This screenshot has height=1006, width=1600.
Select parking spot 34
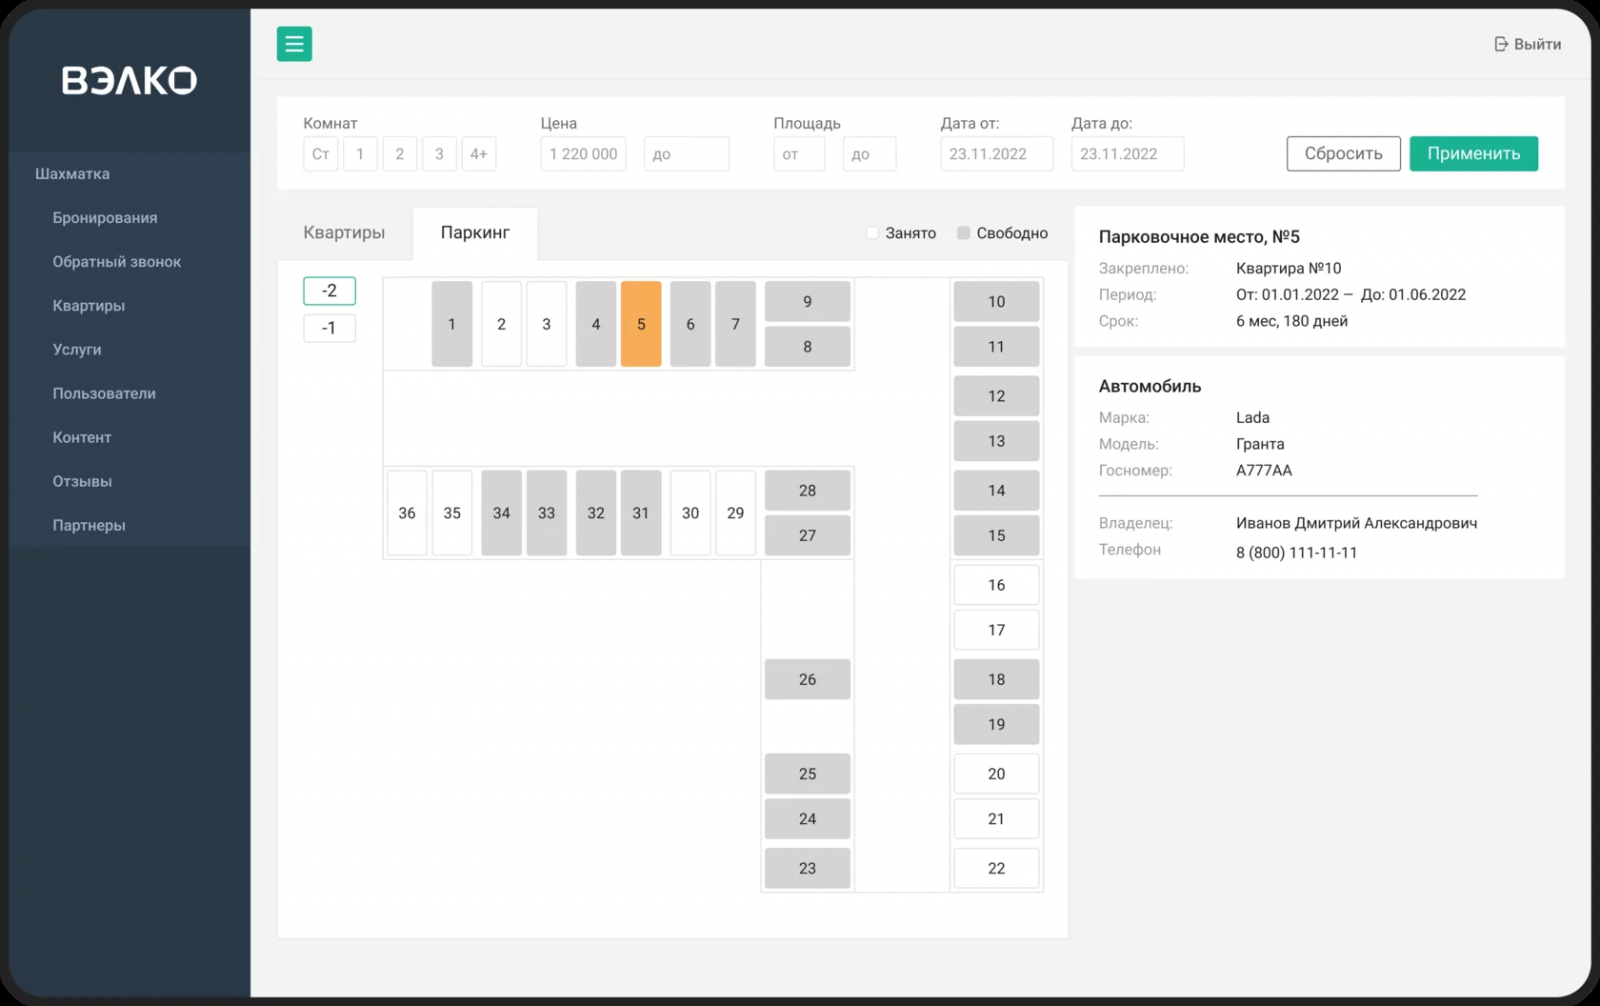point(502,513)
